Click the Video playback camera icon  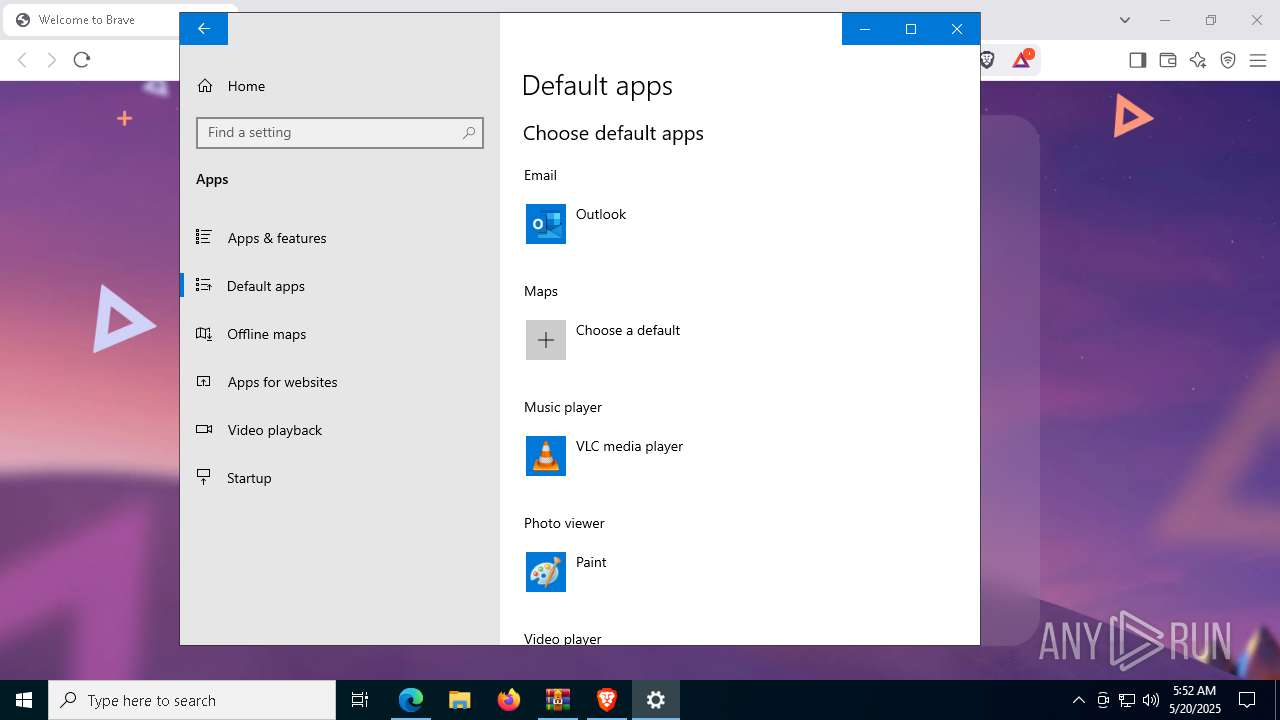click(204, 429)
